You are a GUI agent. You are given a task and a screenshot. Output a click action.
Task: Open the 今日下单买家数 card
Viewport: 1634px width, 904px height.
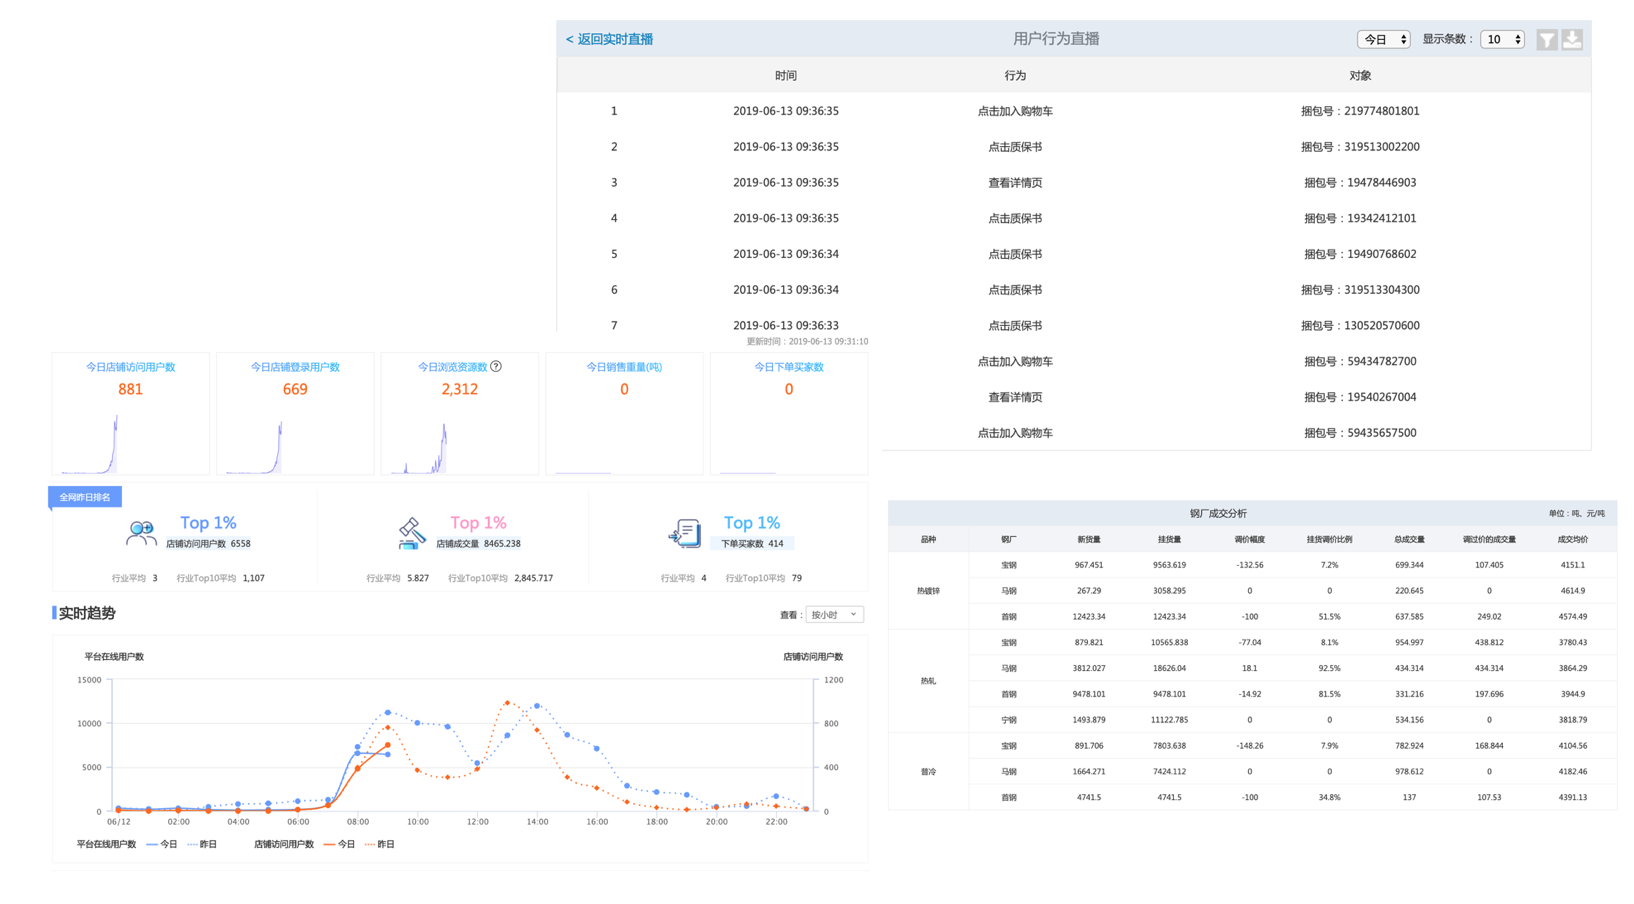click(789, 413)
